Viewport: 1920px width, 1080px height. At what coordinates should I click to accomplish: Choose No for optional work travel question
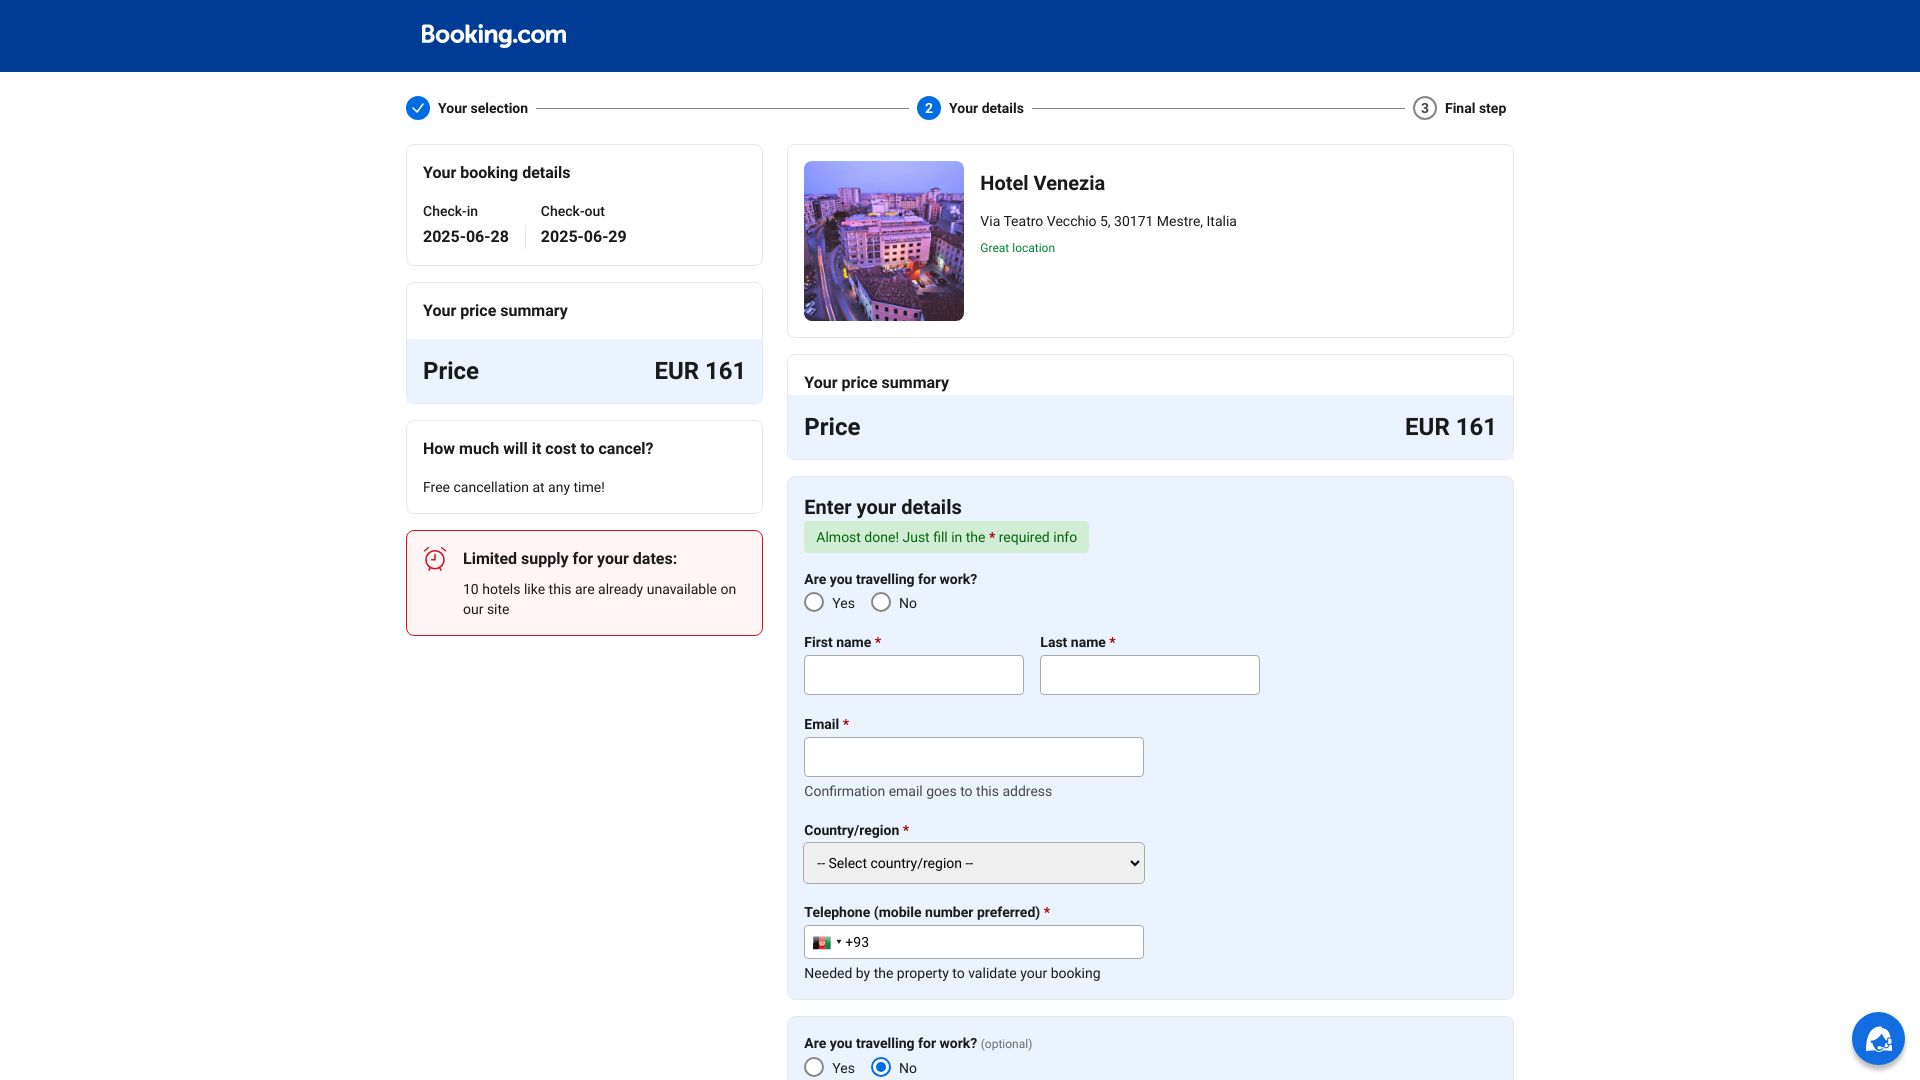881,1067
